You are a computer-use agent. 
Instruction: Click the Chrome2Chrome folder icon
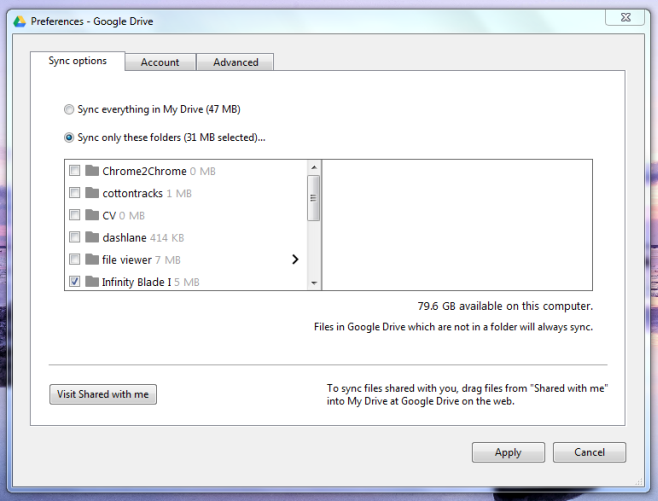[92, 170]
